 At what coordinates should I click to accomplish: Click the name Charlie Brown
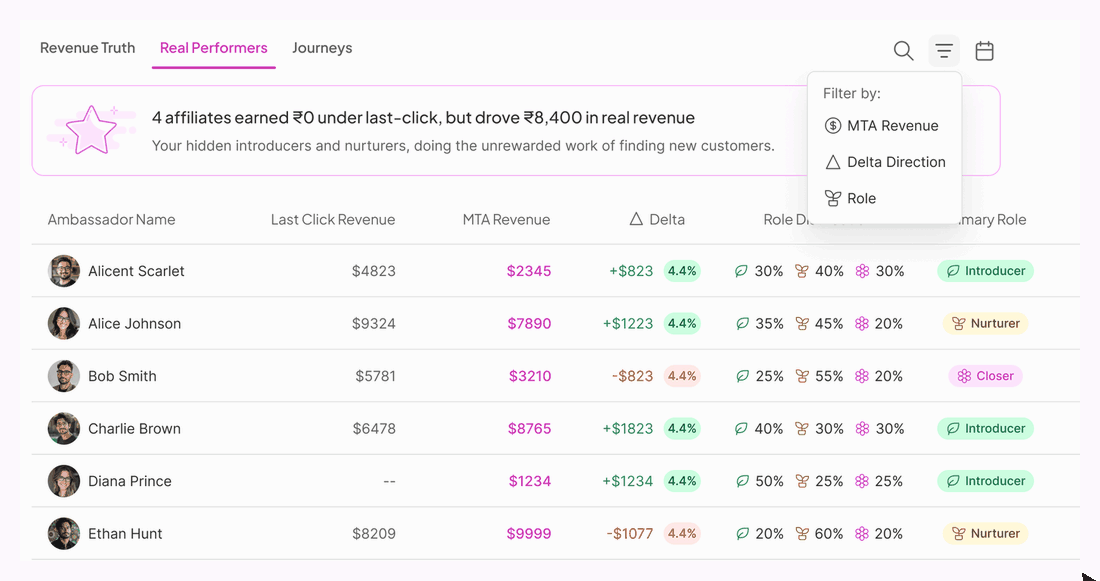(x=135, y=429)
